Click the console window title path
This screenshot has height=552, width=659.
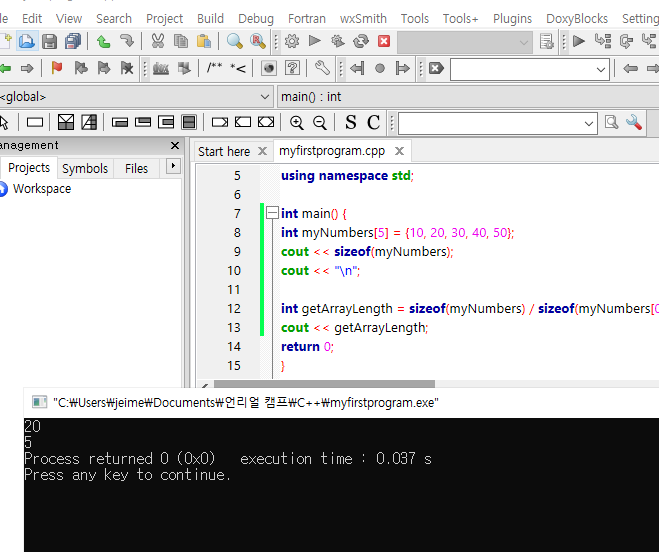tap(245, 402)
